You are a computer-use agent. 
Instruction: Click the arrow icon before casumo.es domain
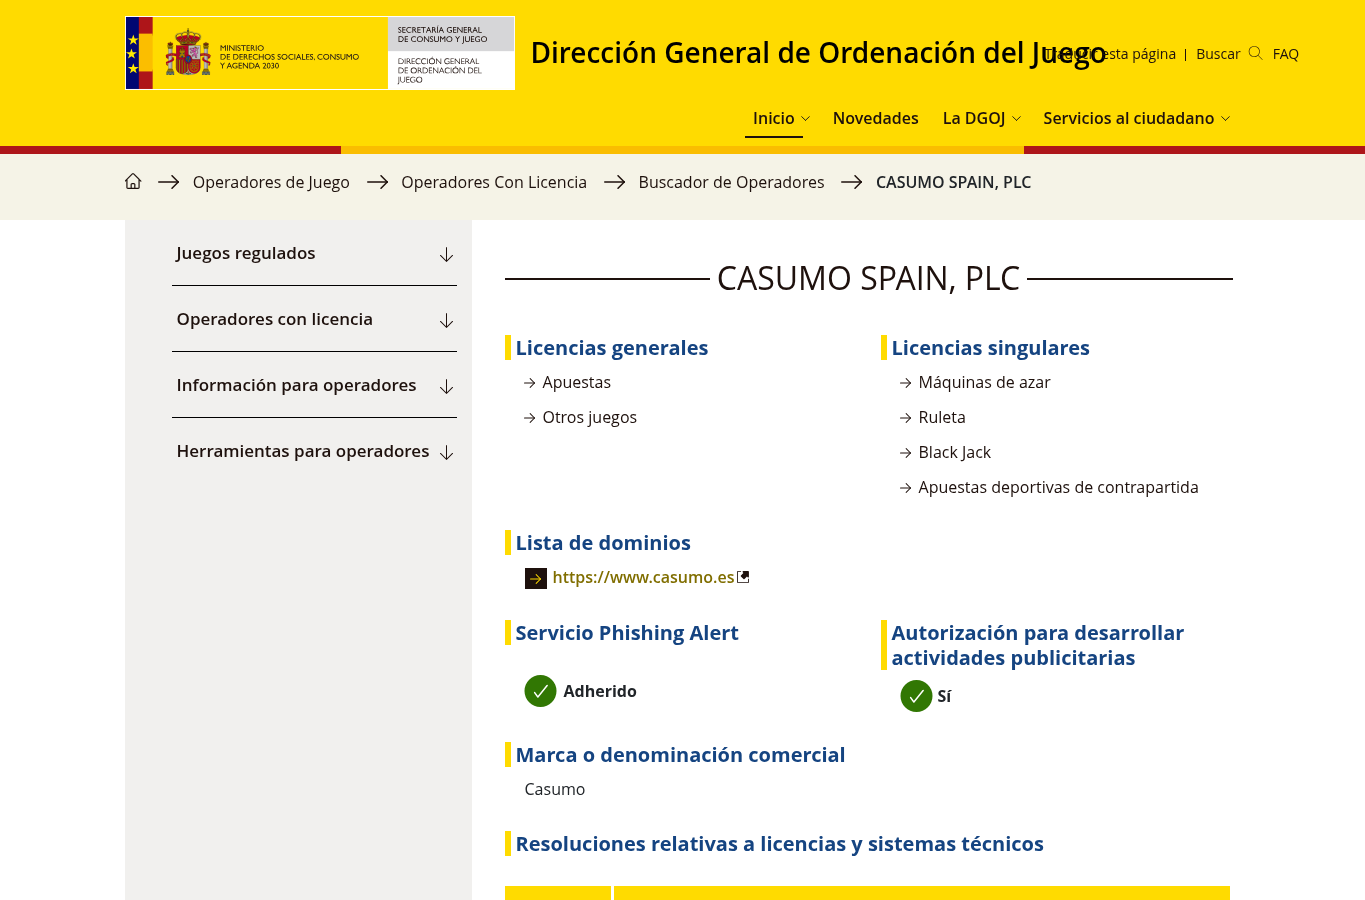(x=536, y=578)
